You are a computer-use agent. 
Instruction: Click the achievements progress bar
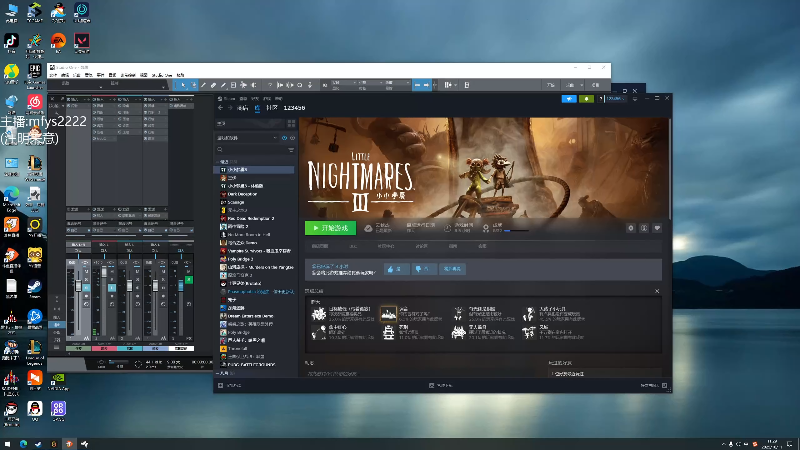pyautogui.click(x=516, y=231)
